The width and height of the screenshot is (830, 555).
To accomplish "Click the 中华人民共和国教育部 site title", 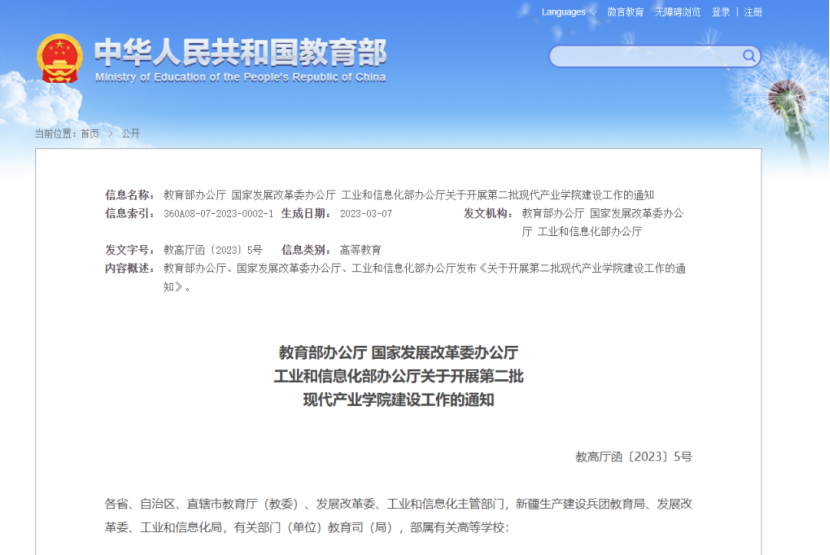I will pos(241,52).
